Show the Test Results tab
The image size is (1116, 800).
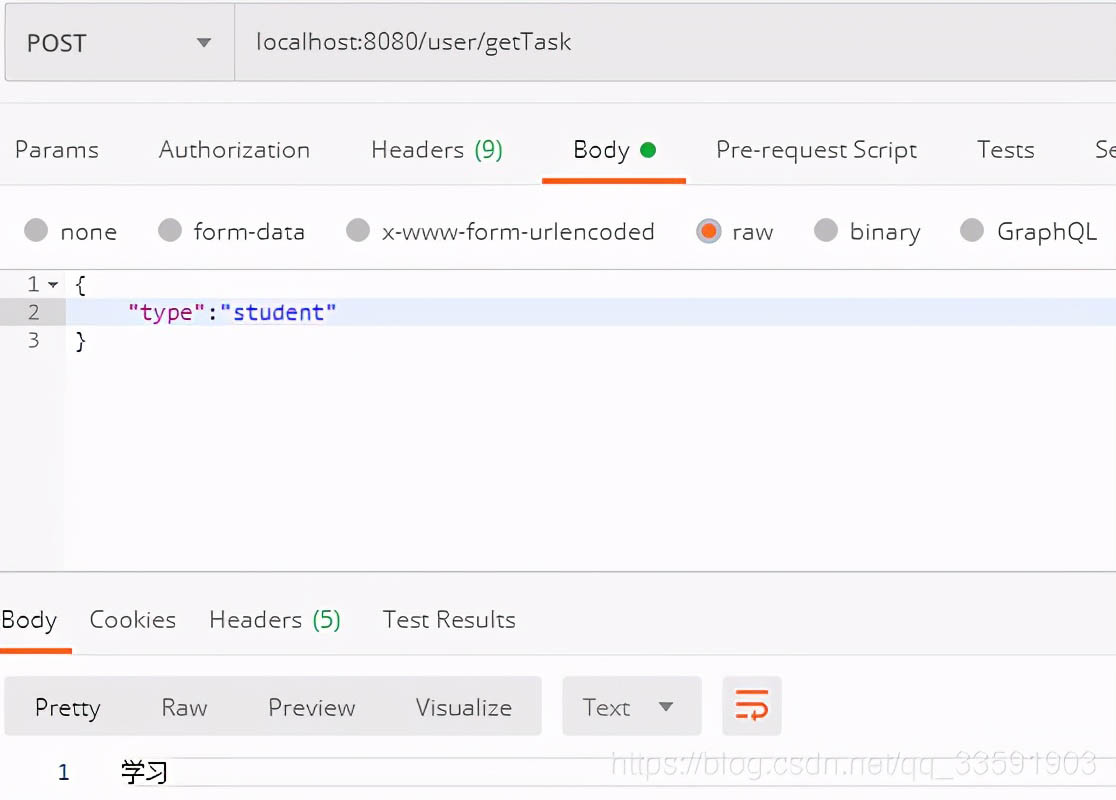coord(449,620)
